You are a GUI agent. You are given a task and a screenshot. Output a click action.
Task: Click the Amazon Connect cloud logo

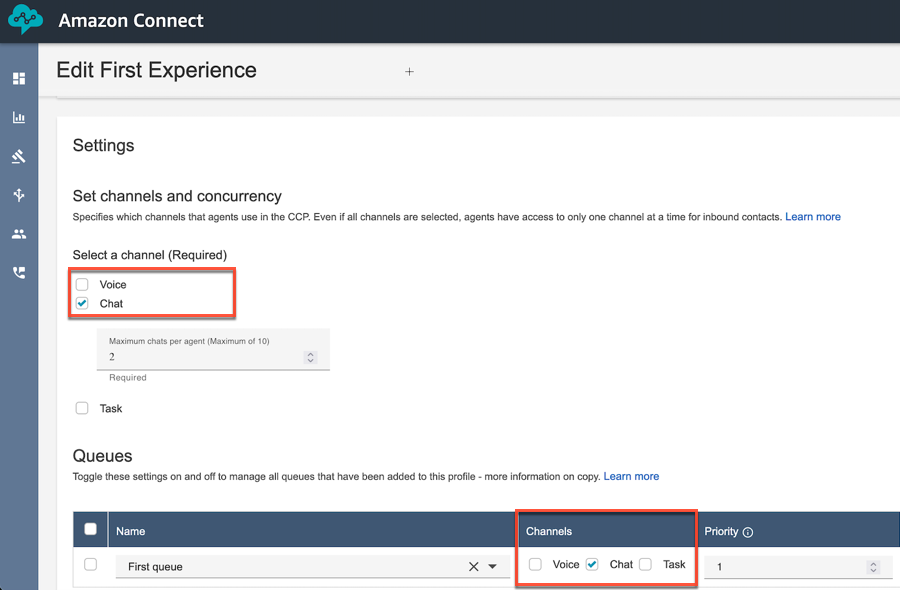click(x=25, y=19)
